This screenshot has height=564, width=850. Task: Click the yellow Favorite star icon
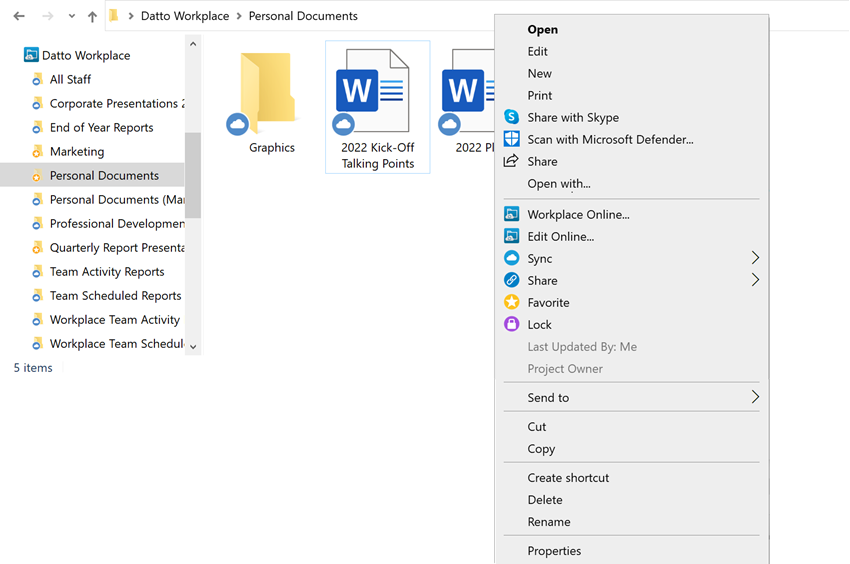tap(512, 302)
